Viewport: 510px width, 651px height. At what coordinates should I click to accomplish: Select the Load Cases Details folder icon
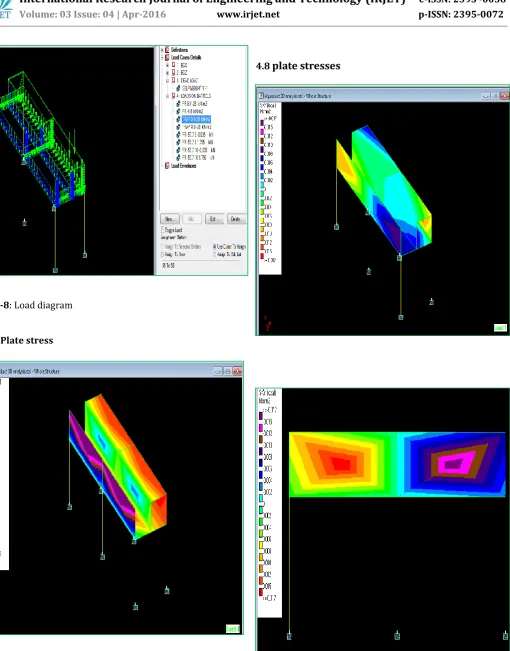tap(167, 58)
